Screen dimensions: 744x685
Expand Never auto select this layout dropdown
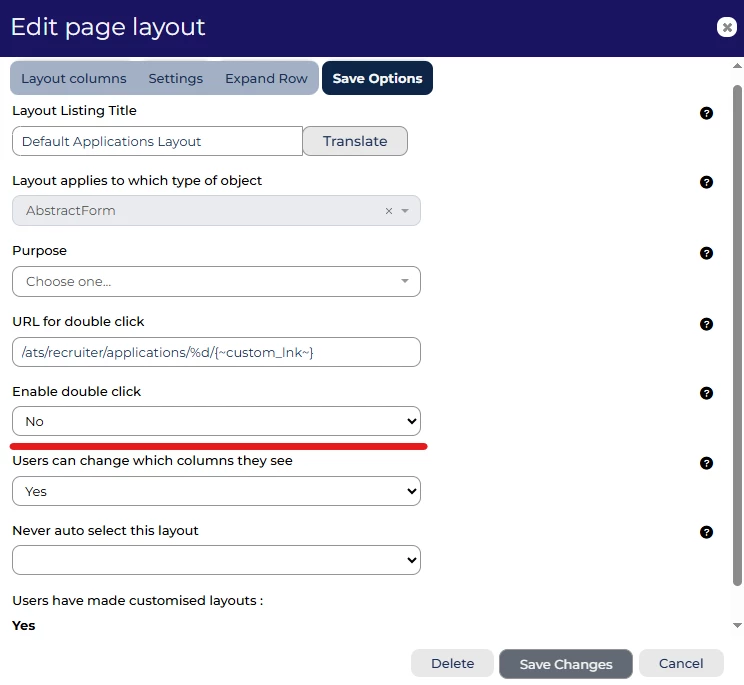216,560
